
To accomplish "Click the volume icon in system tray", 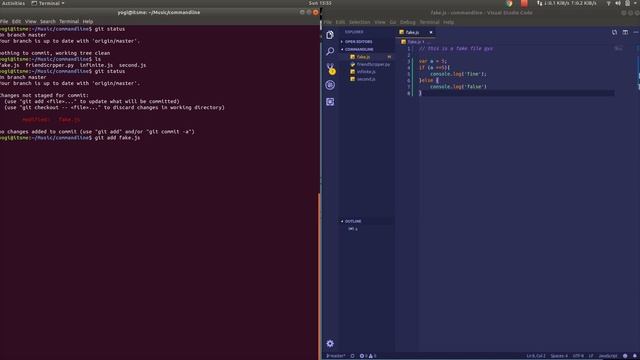I will tap(618, 3).
